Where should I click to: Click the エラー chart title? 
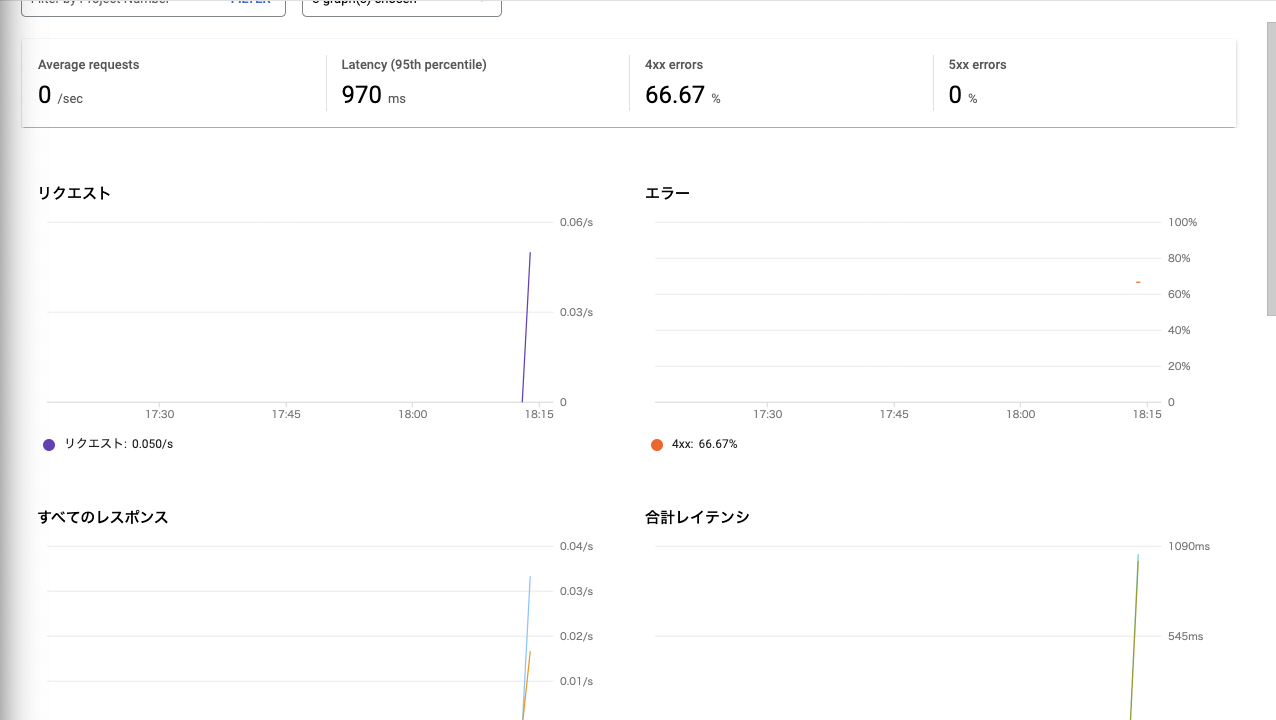tap(667, 193)
